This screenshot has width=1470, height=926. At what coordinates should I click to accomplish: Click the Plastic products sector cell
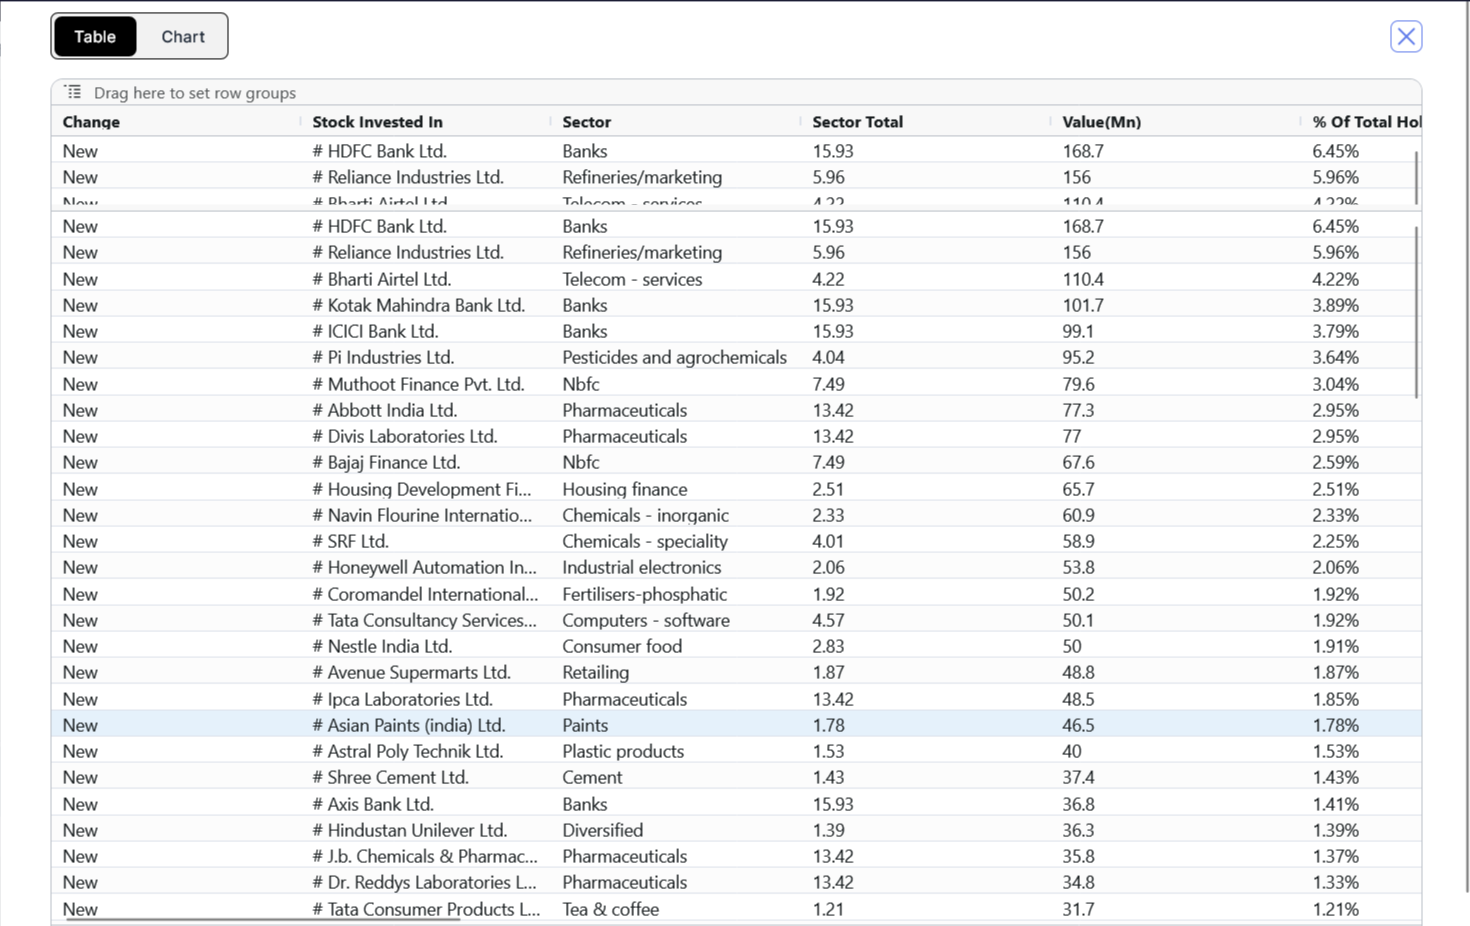pyautogui.click(x=676, y=751)
